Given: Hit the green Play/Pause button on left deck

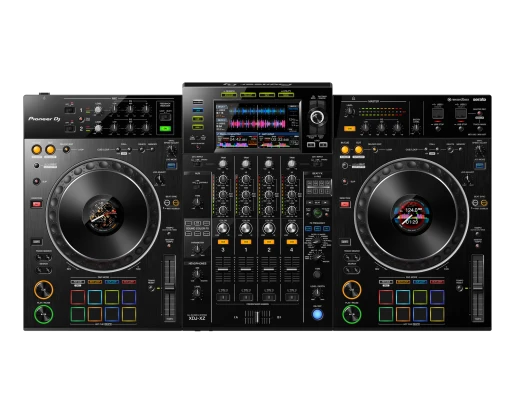Looking at the screenshot, I should coord(44,314).
